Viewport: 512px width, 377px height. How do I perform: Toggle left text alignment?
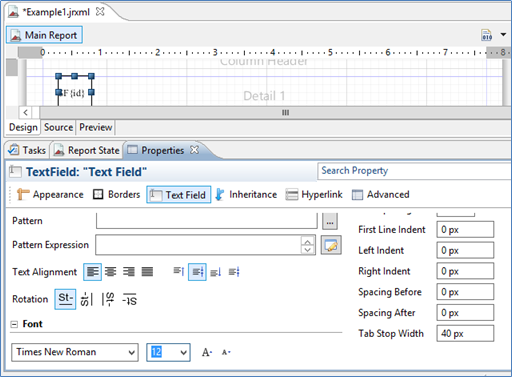click(92, 272)
